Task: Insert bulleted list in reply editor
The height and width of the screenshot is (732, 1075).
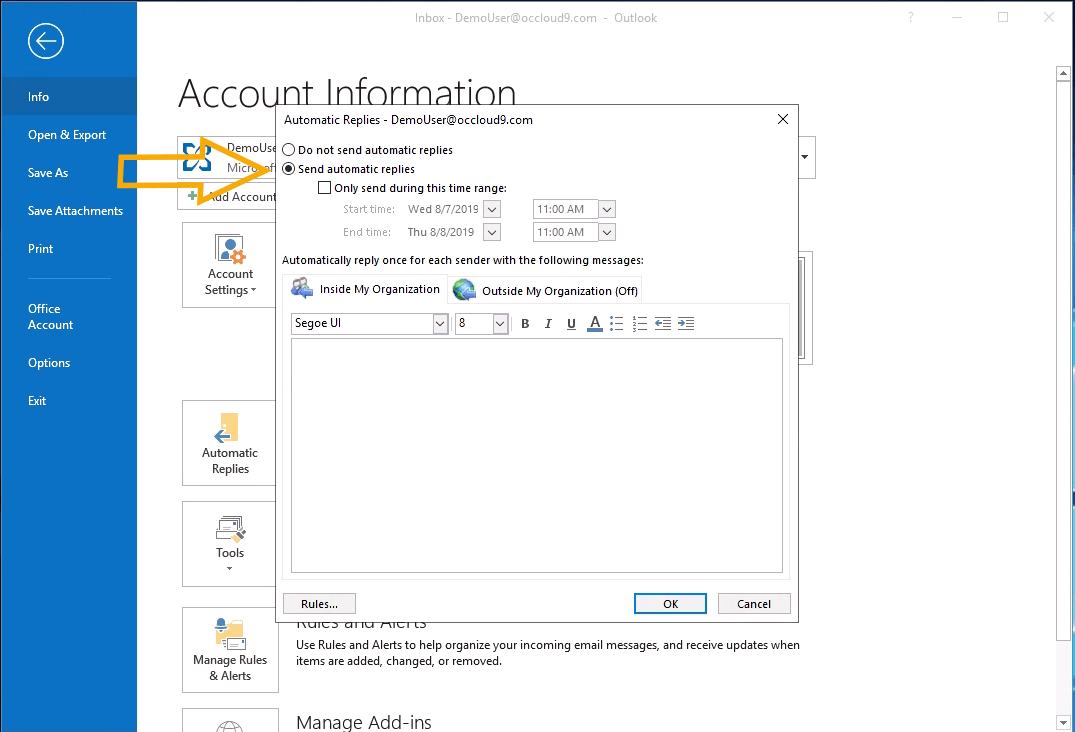Action: (x=617, y=324)
